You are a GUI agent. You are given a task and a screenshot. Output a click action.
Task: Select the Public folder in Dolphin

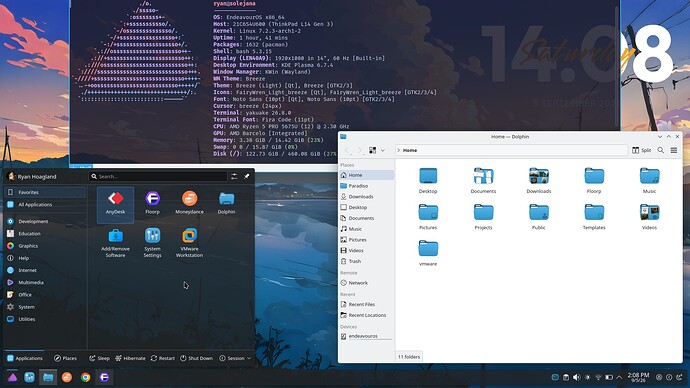pyautogui.click(x=539, y=217)
